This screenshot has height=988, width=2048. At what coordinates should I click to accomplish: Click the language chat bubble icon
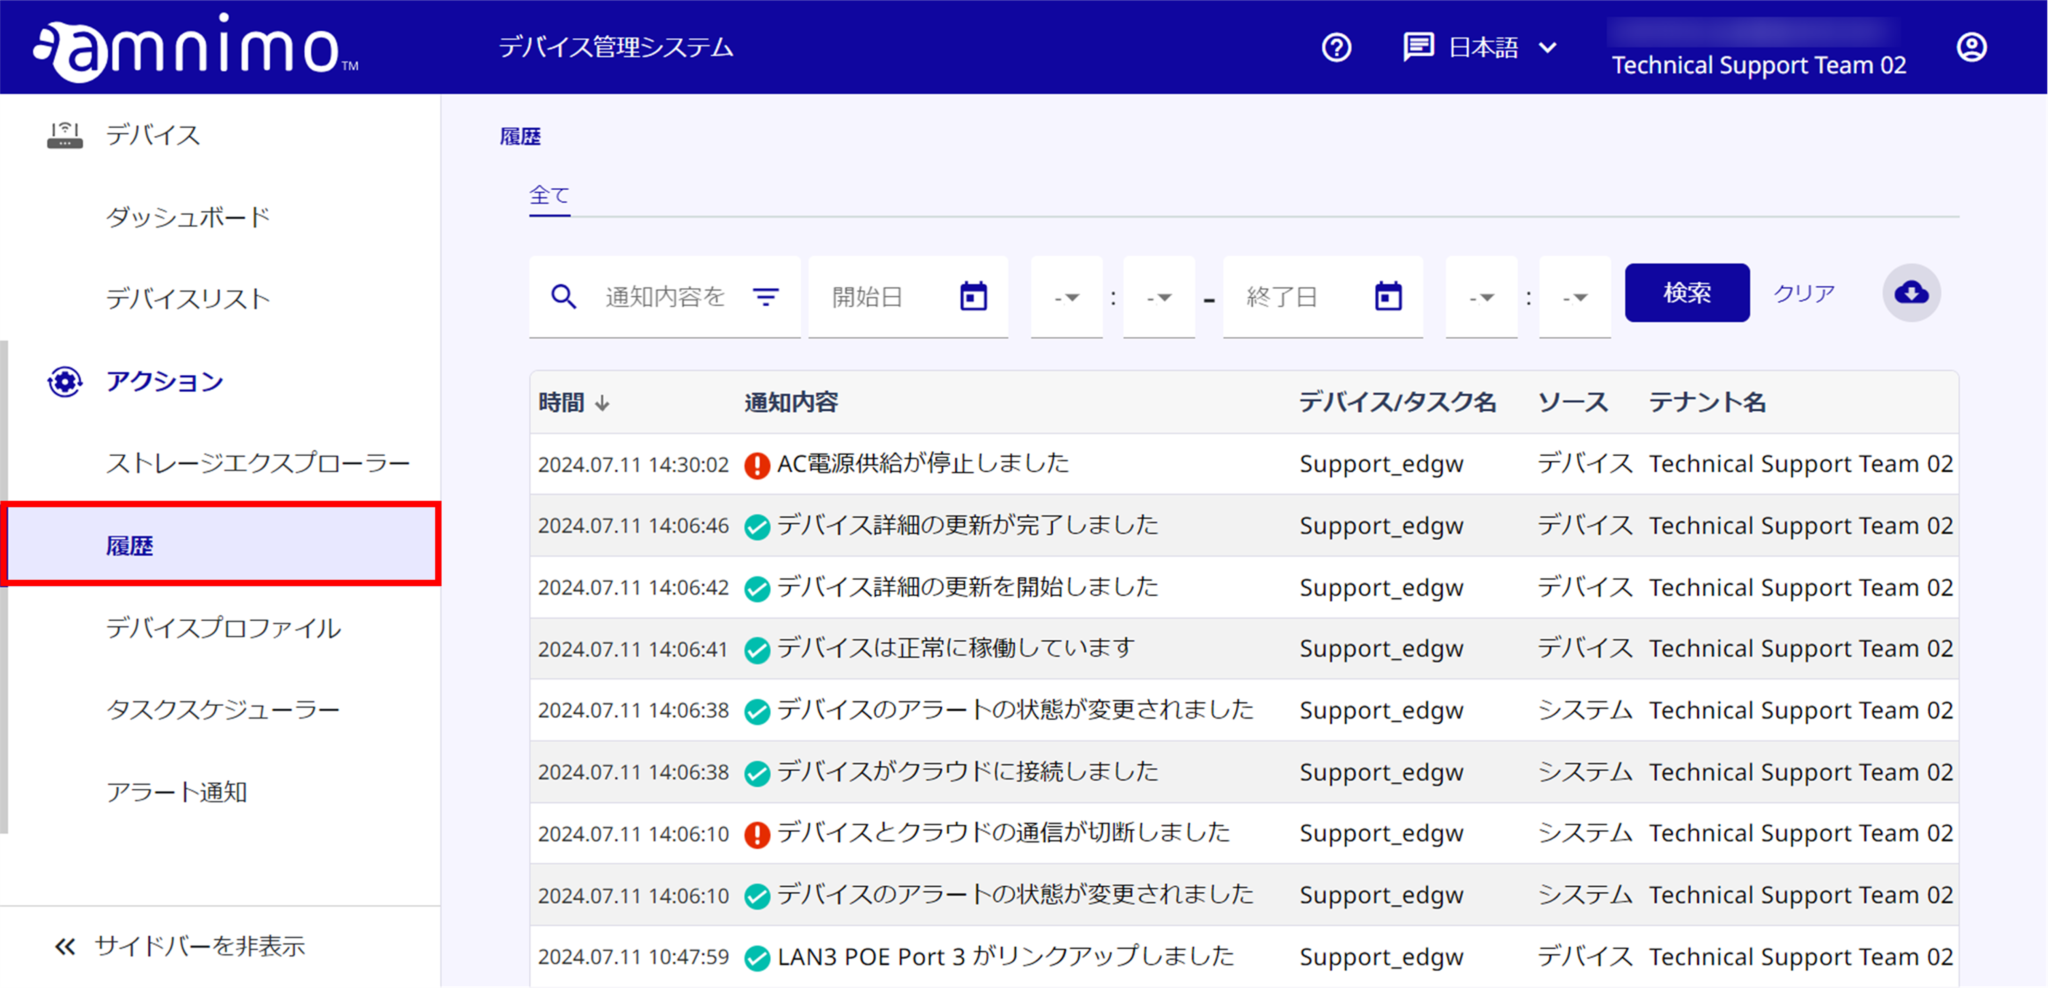point(1418,47)
